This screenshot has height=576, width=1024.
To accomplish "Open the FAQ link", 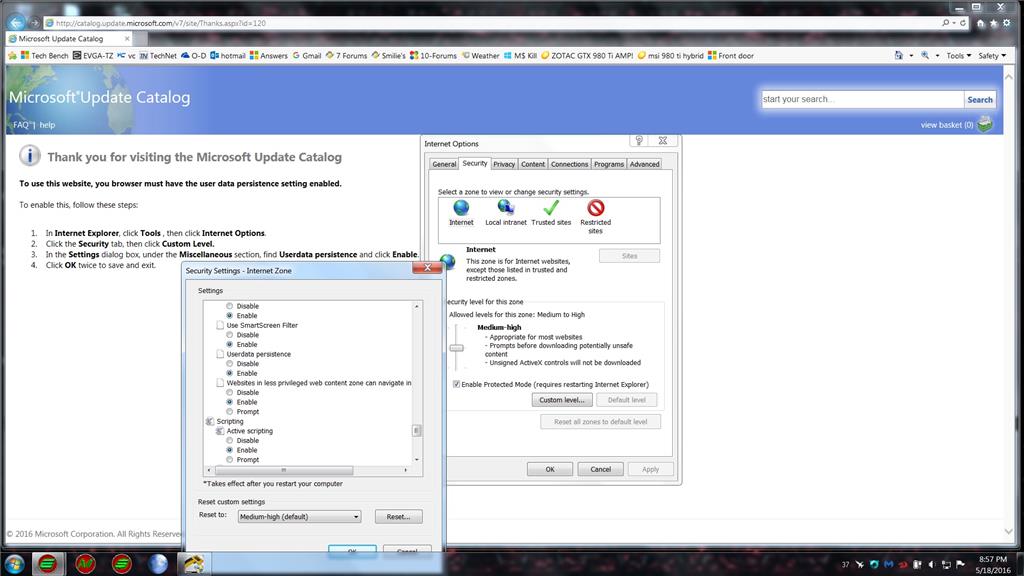I will [21, 125].
